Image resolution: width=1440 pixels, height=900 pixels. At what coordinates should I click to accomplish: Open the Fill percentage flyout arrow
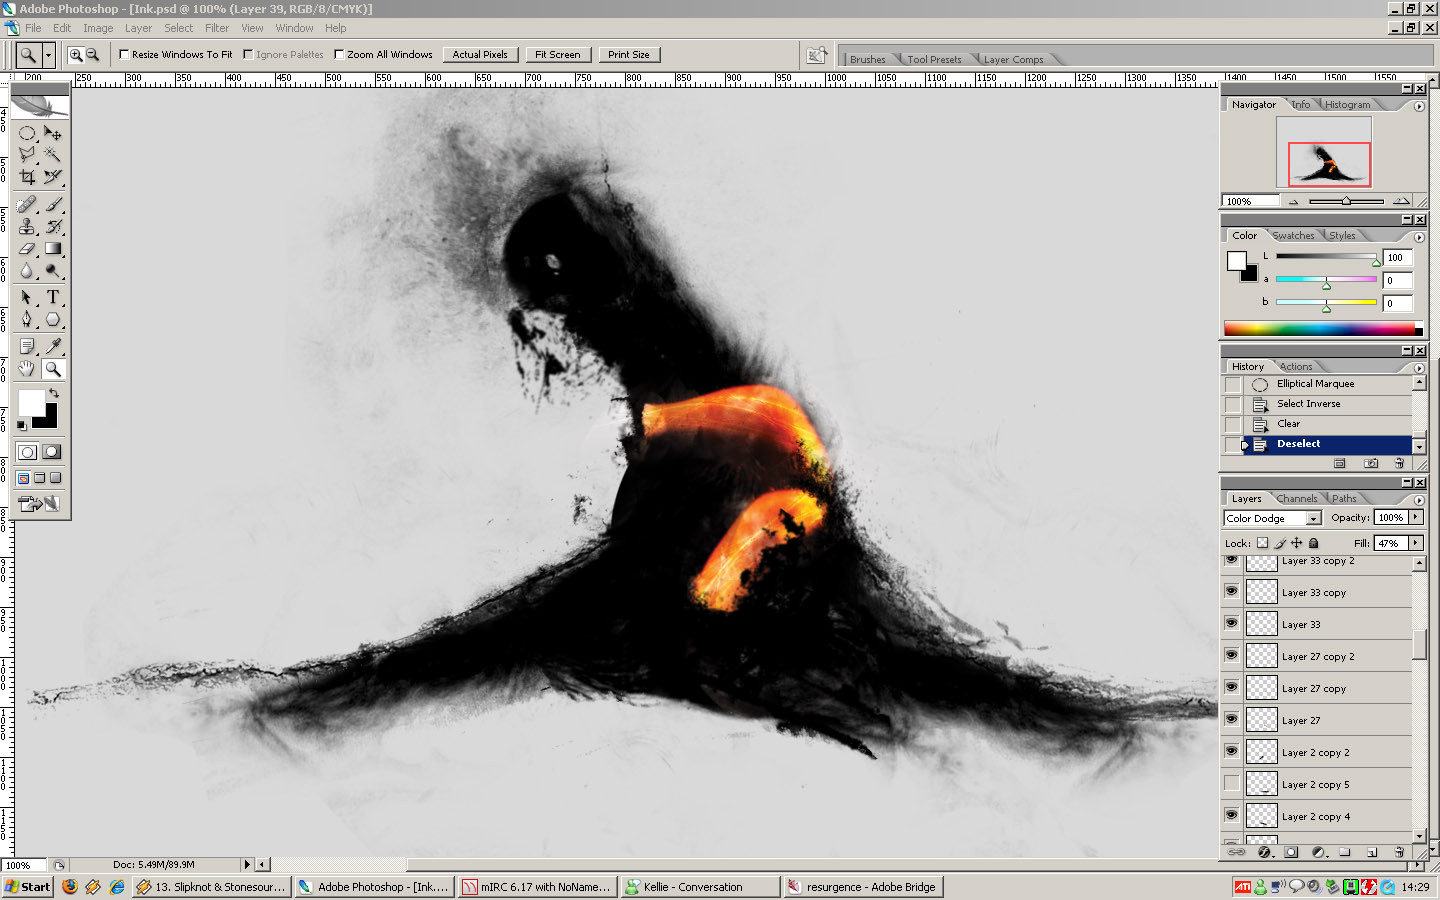(x=1416, y=543)
